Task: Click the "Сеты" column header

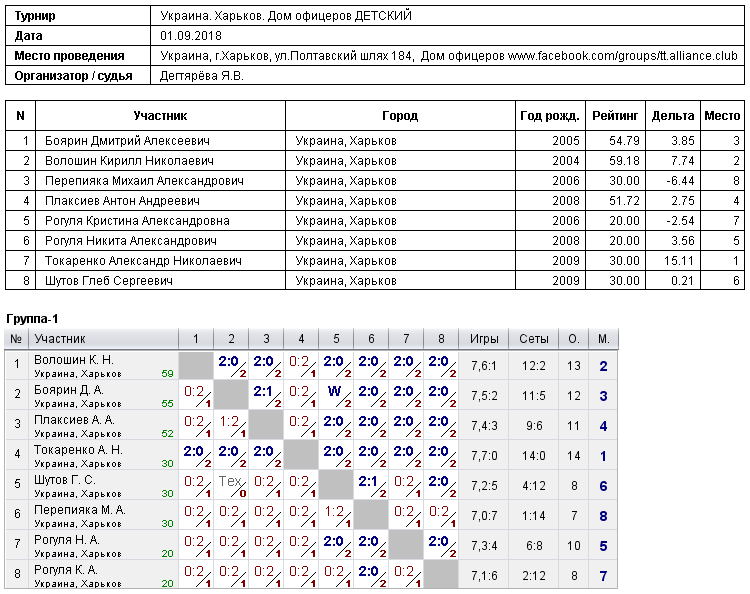Action: pyautogui.click(x=534, y=339)
